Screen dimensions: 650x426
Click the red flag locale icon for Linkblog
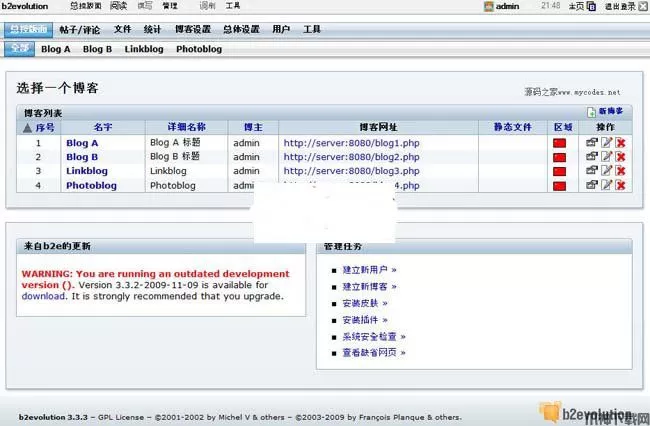(x=559, y=172)
